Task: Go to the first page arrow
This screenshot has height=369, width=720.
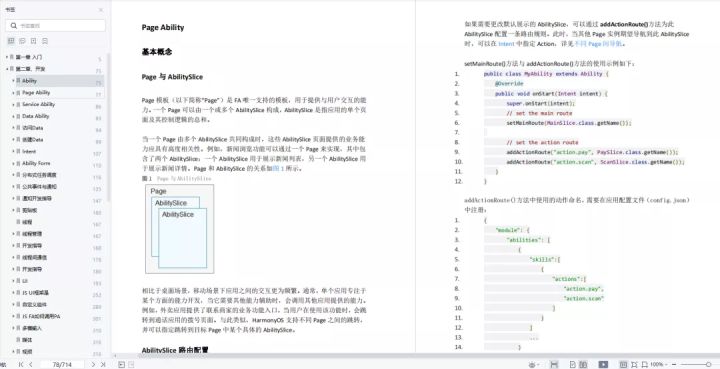Action: click(x=21, y=364)
